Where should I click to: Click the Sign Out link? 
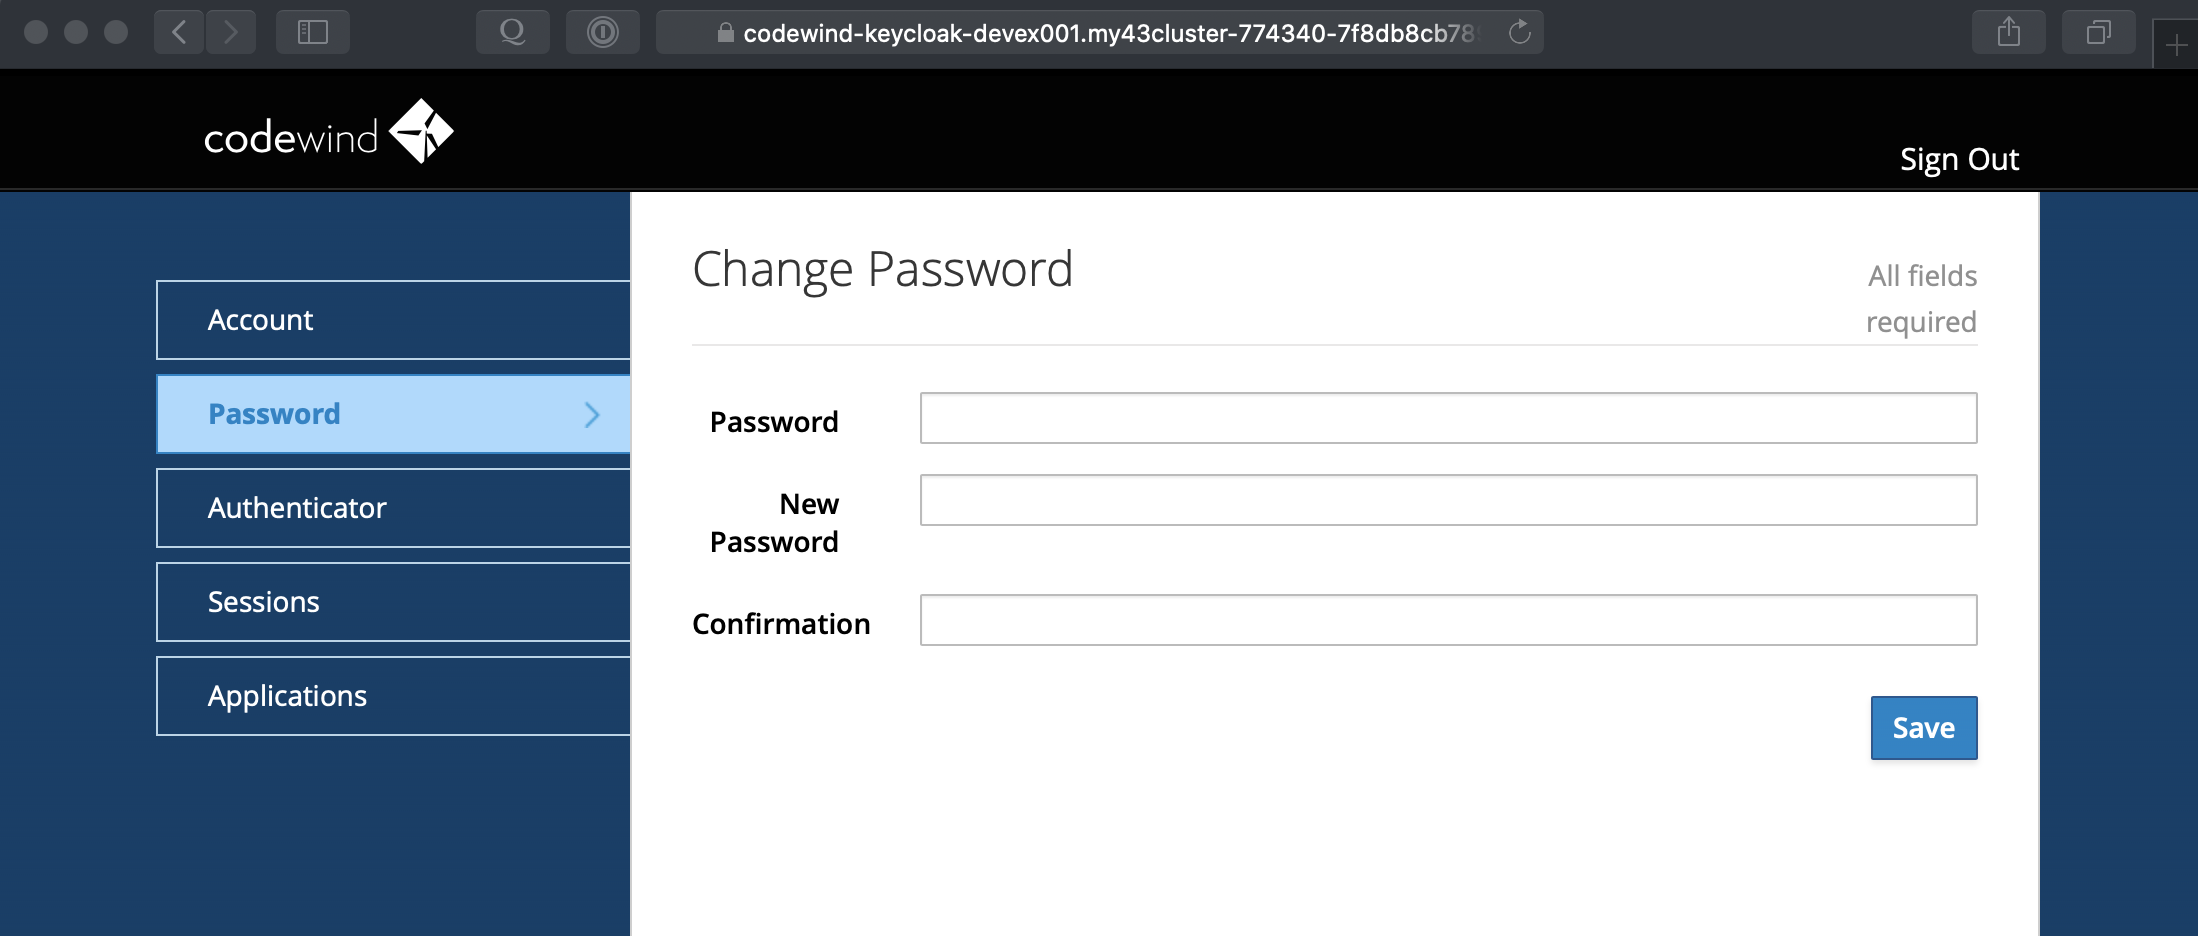click(1958, 158)
